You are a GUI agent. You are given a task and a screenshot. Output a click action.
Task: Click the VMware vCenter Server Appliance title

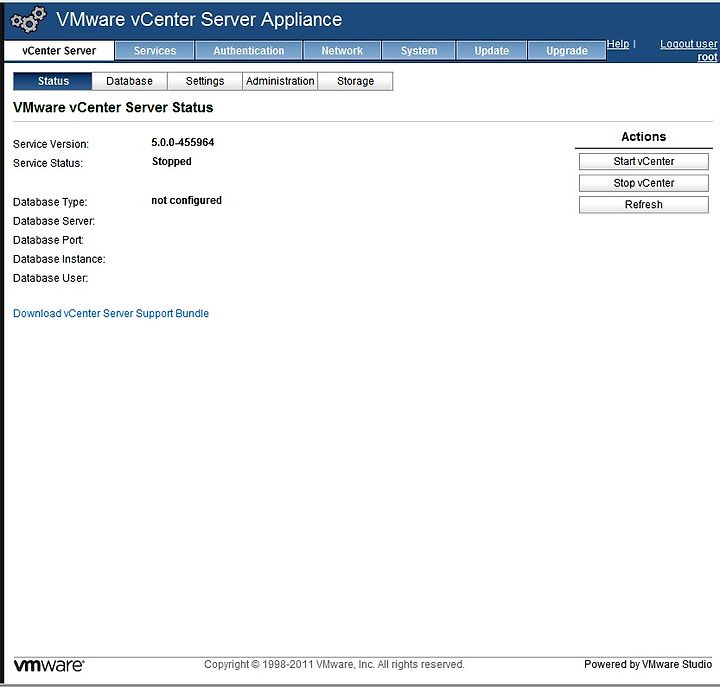(199, 19)
